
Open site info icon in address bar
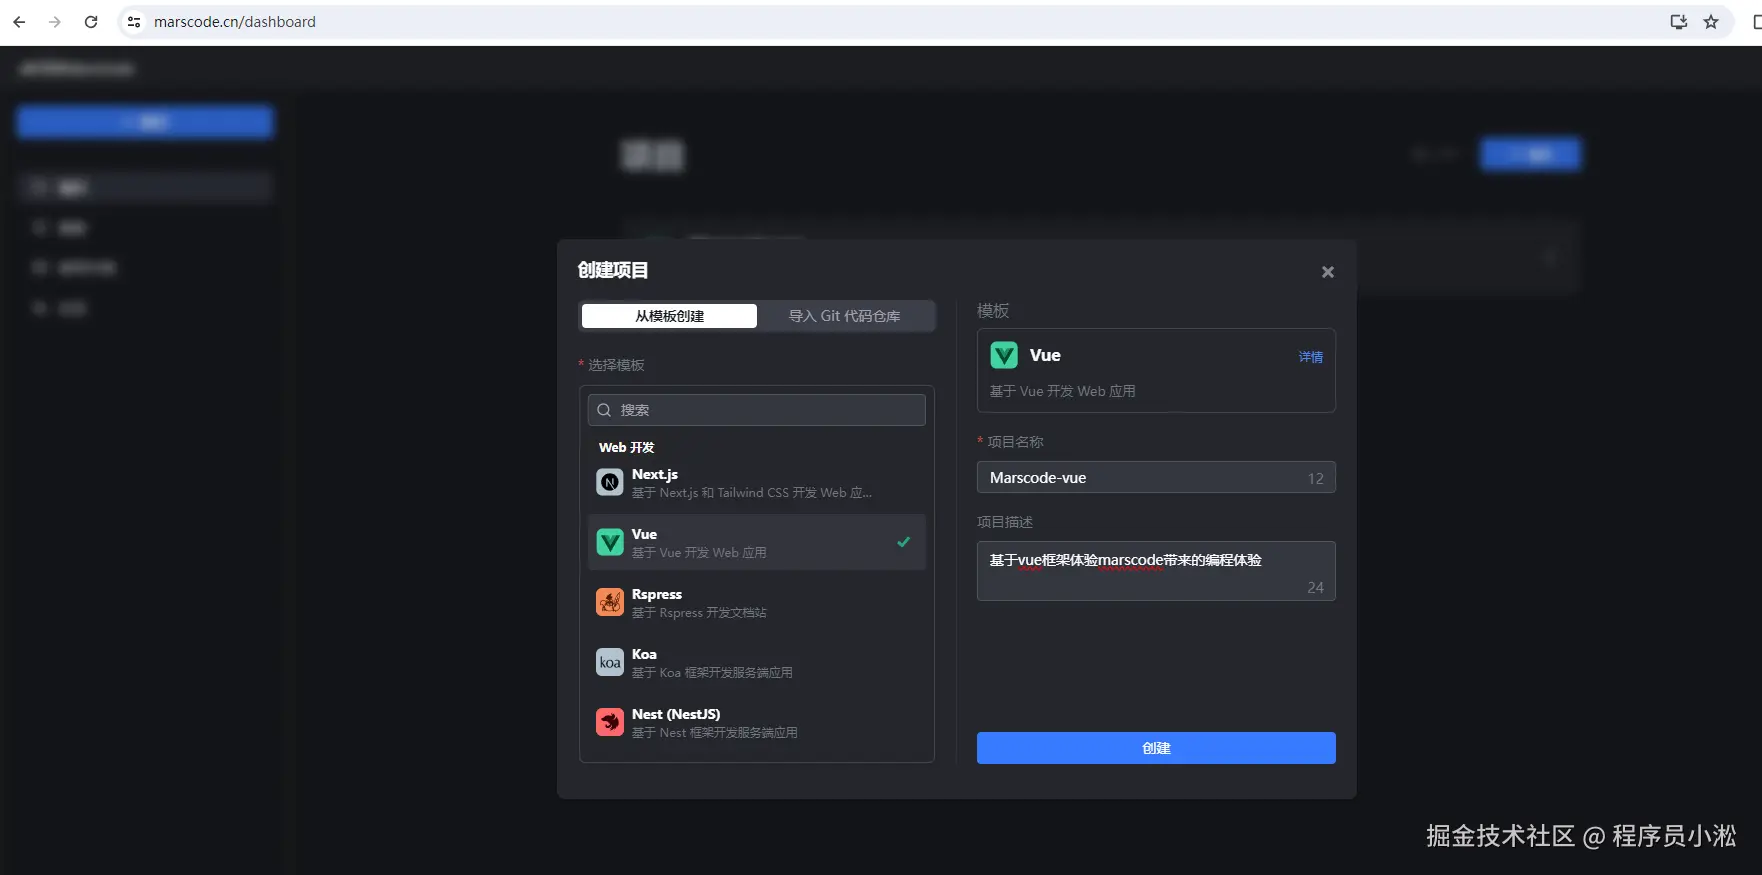click(134, 22)
